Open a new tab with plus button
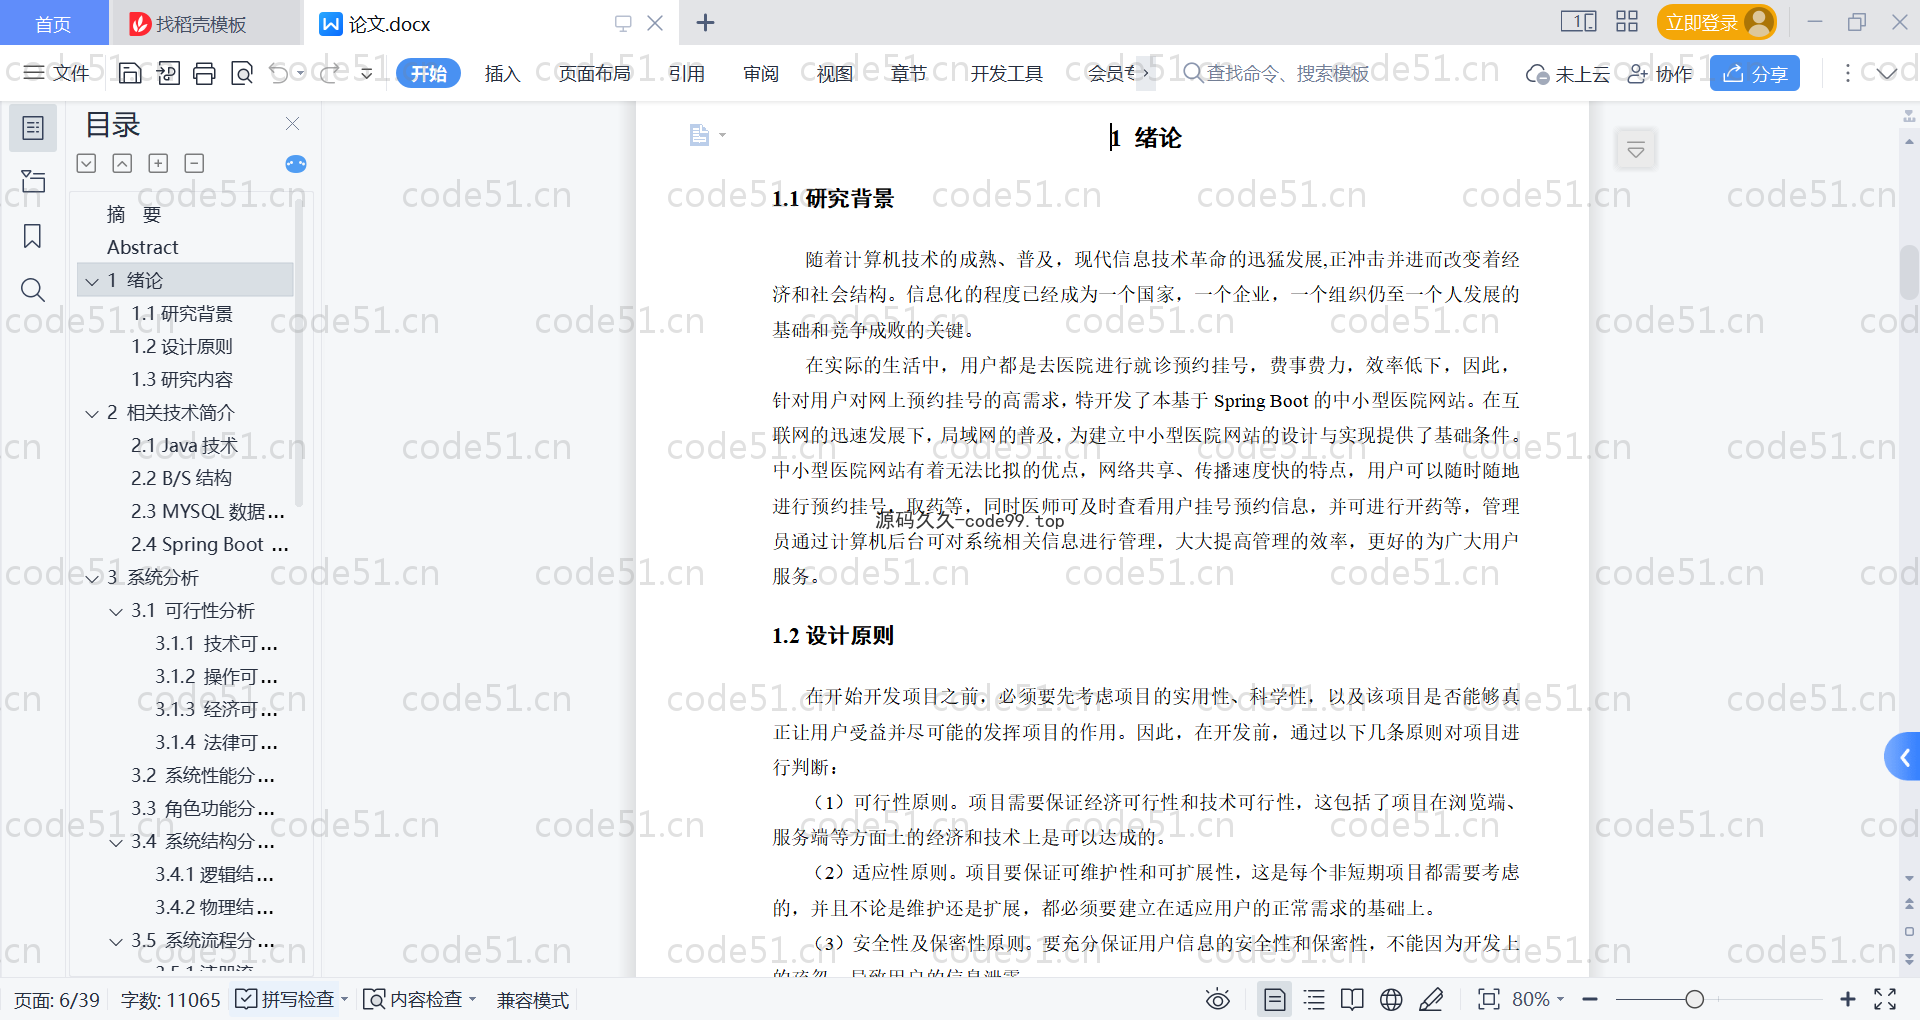The width and height of the screenshot is (1920, 1020). pyautogui.click(x=705, y=22)
